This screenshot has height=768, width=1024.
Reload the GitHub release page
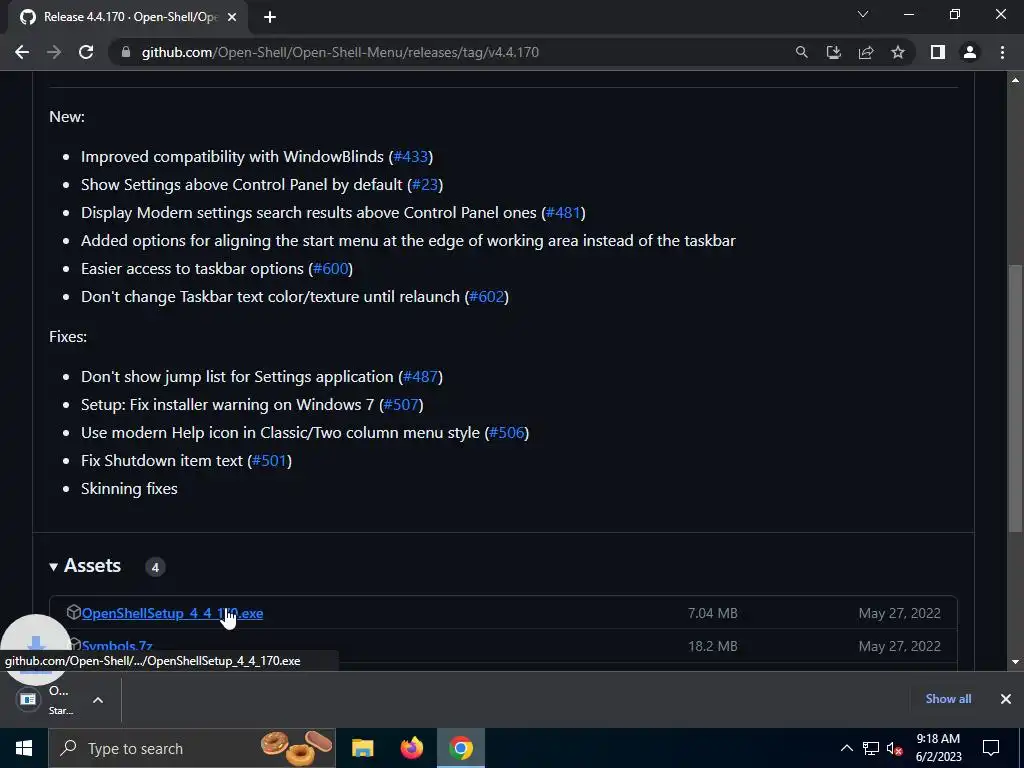coord(86,52)
